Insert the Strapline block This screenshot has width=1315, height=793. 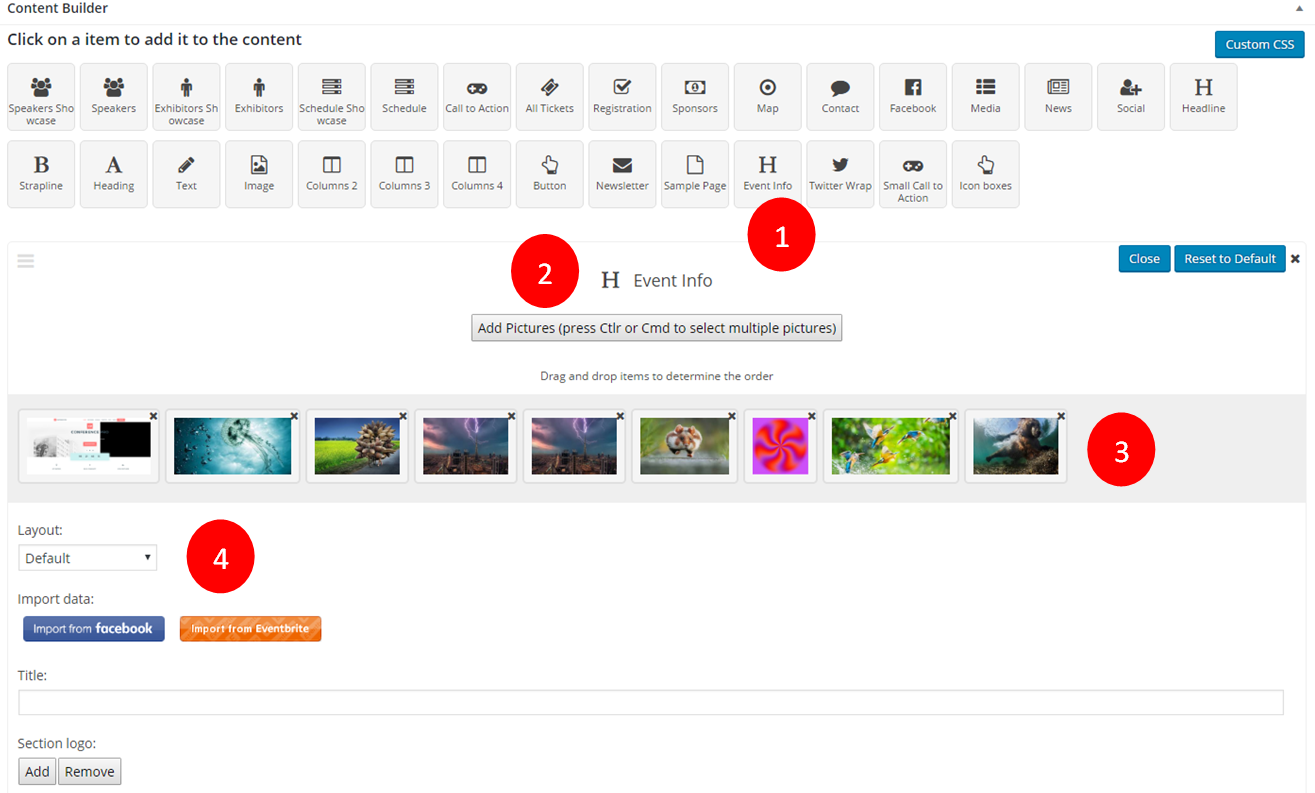coord(41,174)
